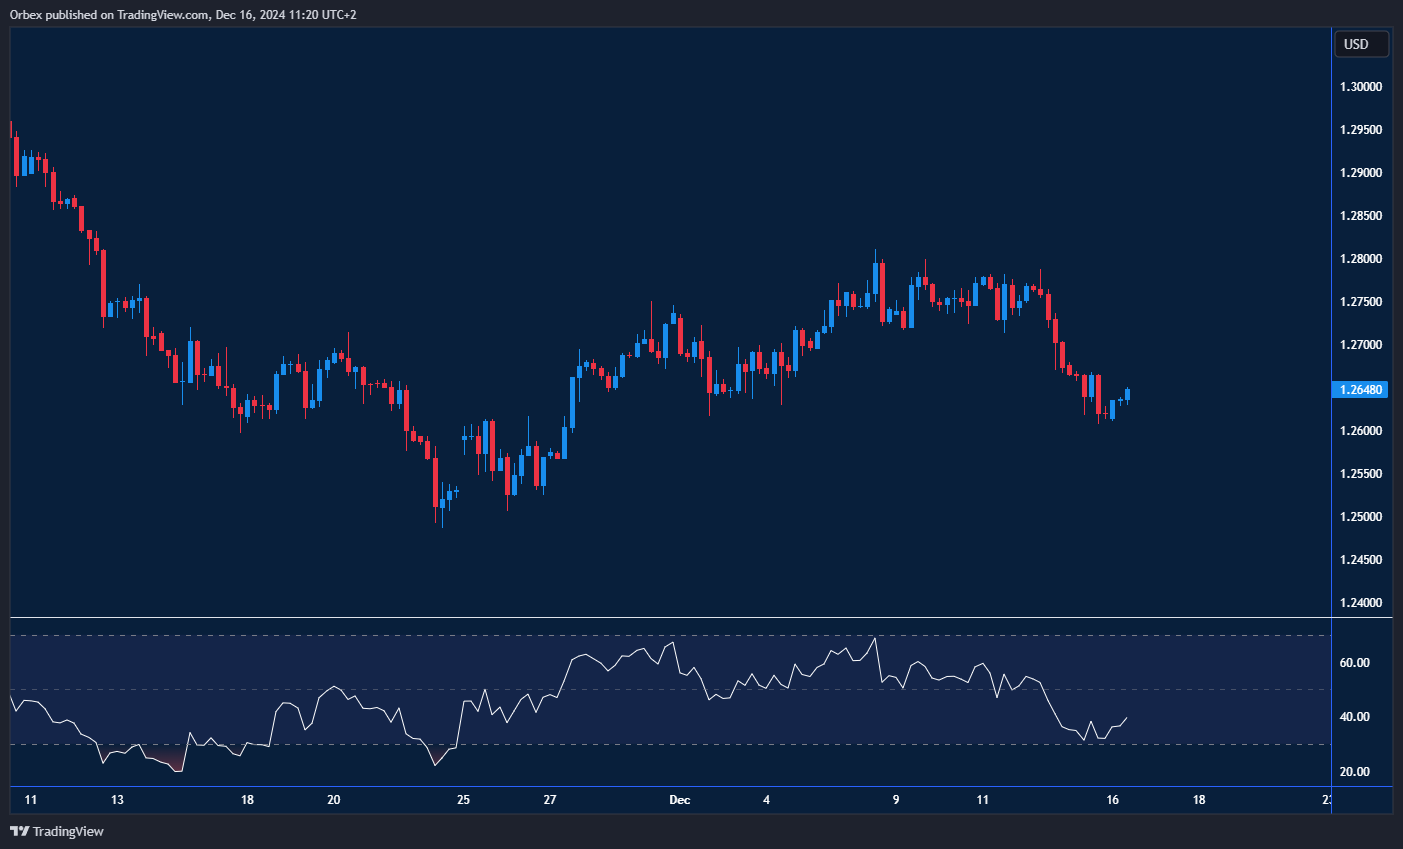This screenshot has width=1403, height=849.
Task: Select the 1.30000 price axis label
Action: [1361, 87]
